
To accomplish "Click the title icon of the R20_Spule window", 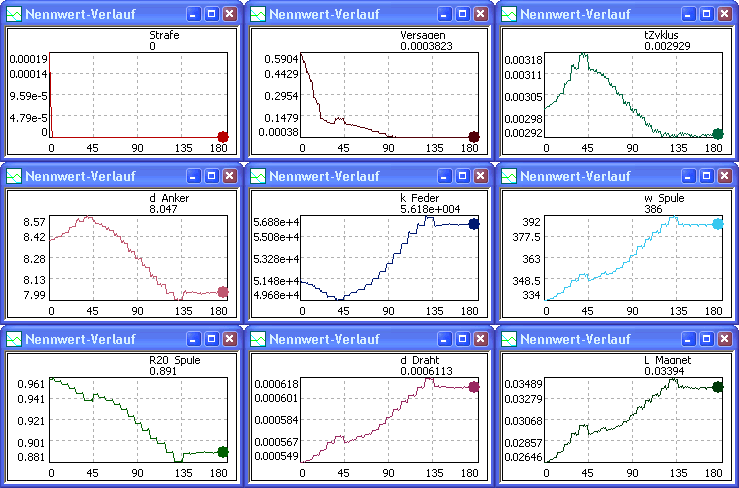I will point(13,338).
